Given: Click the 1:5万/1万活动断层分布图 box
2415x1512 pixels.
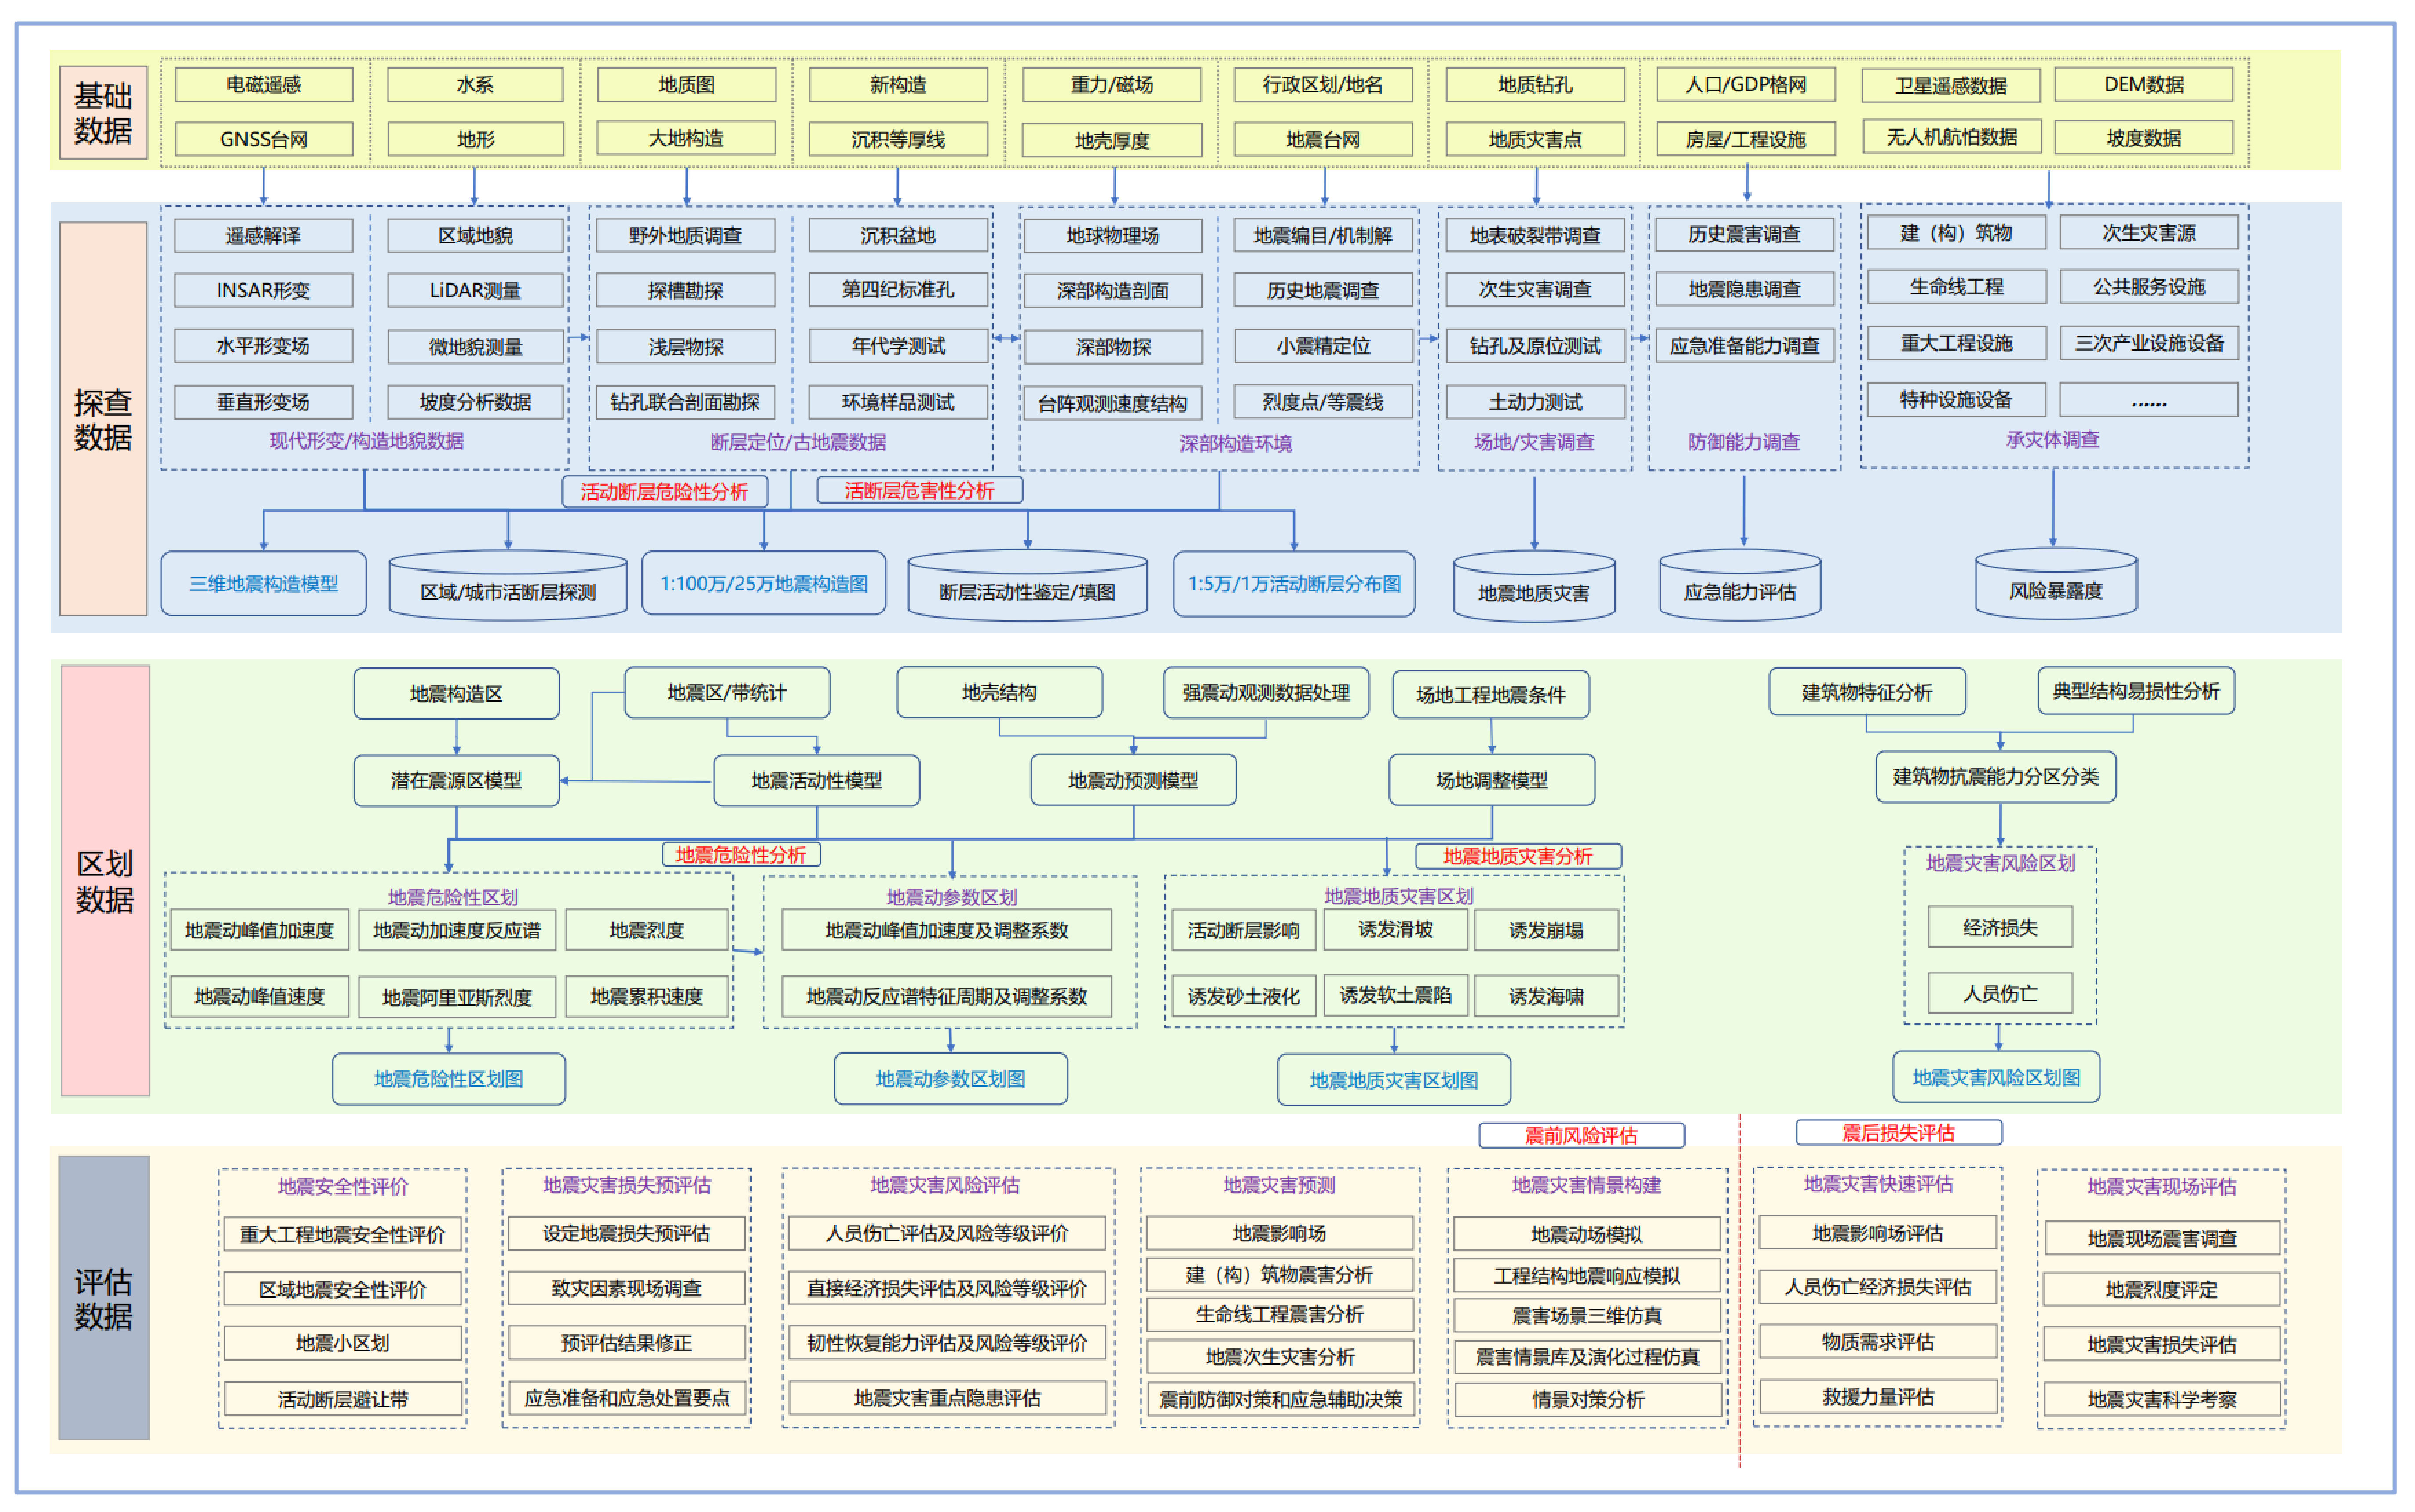Looking at the screenshot, I should [1294, 583].
